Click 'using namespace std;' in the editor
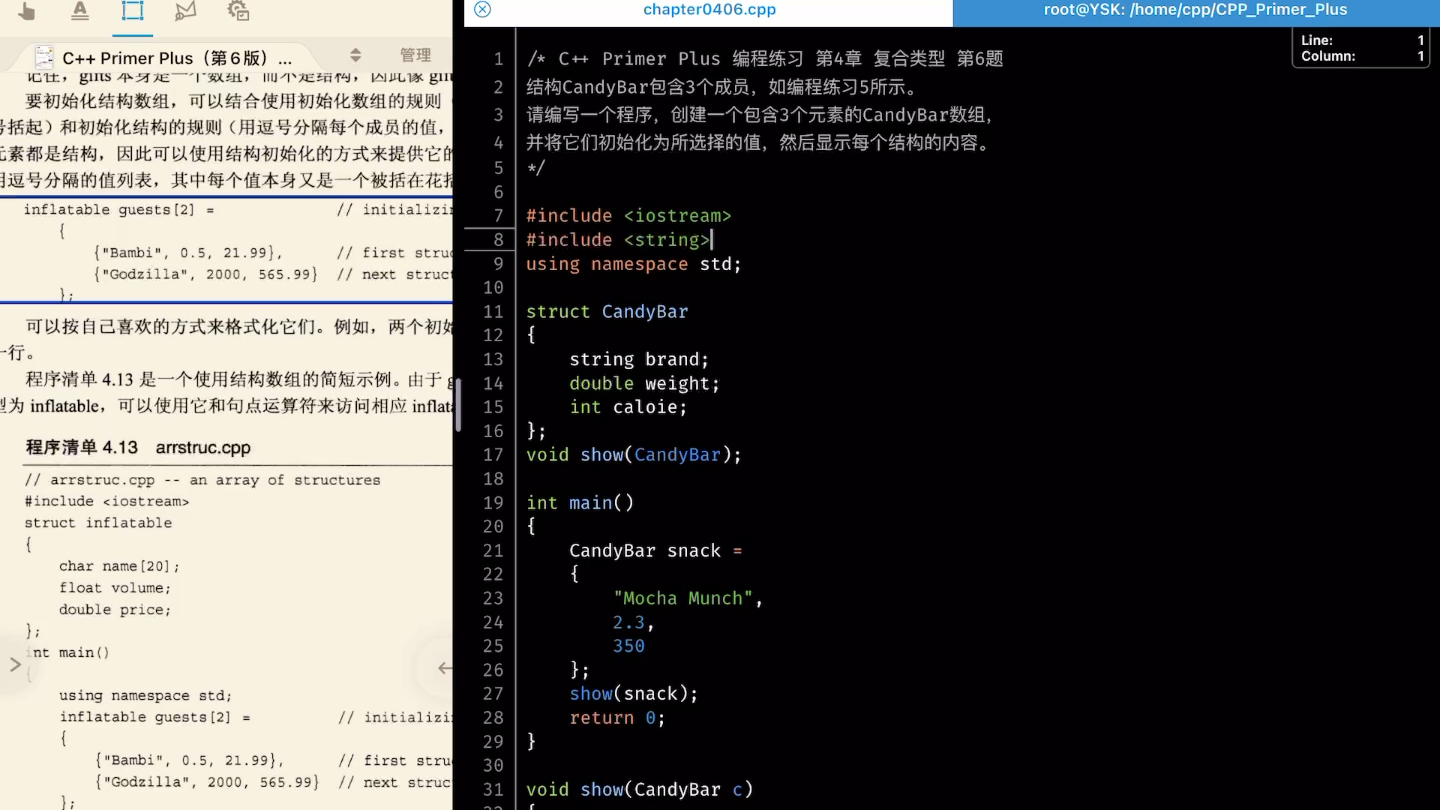This screenshot has width=1440, height=810. [634, 264]
